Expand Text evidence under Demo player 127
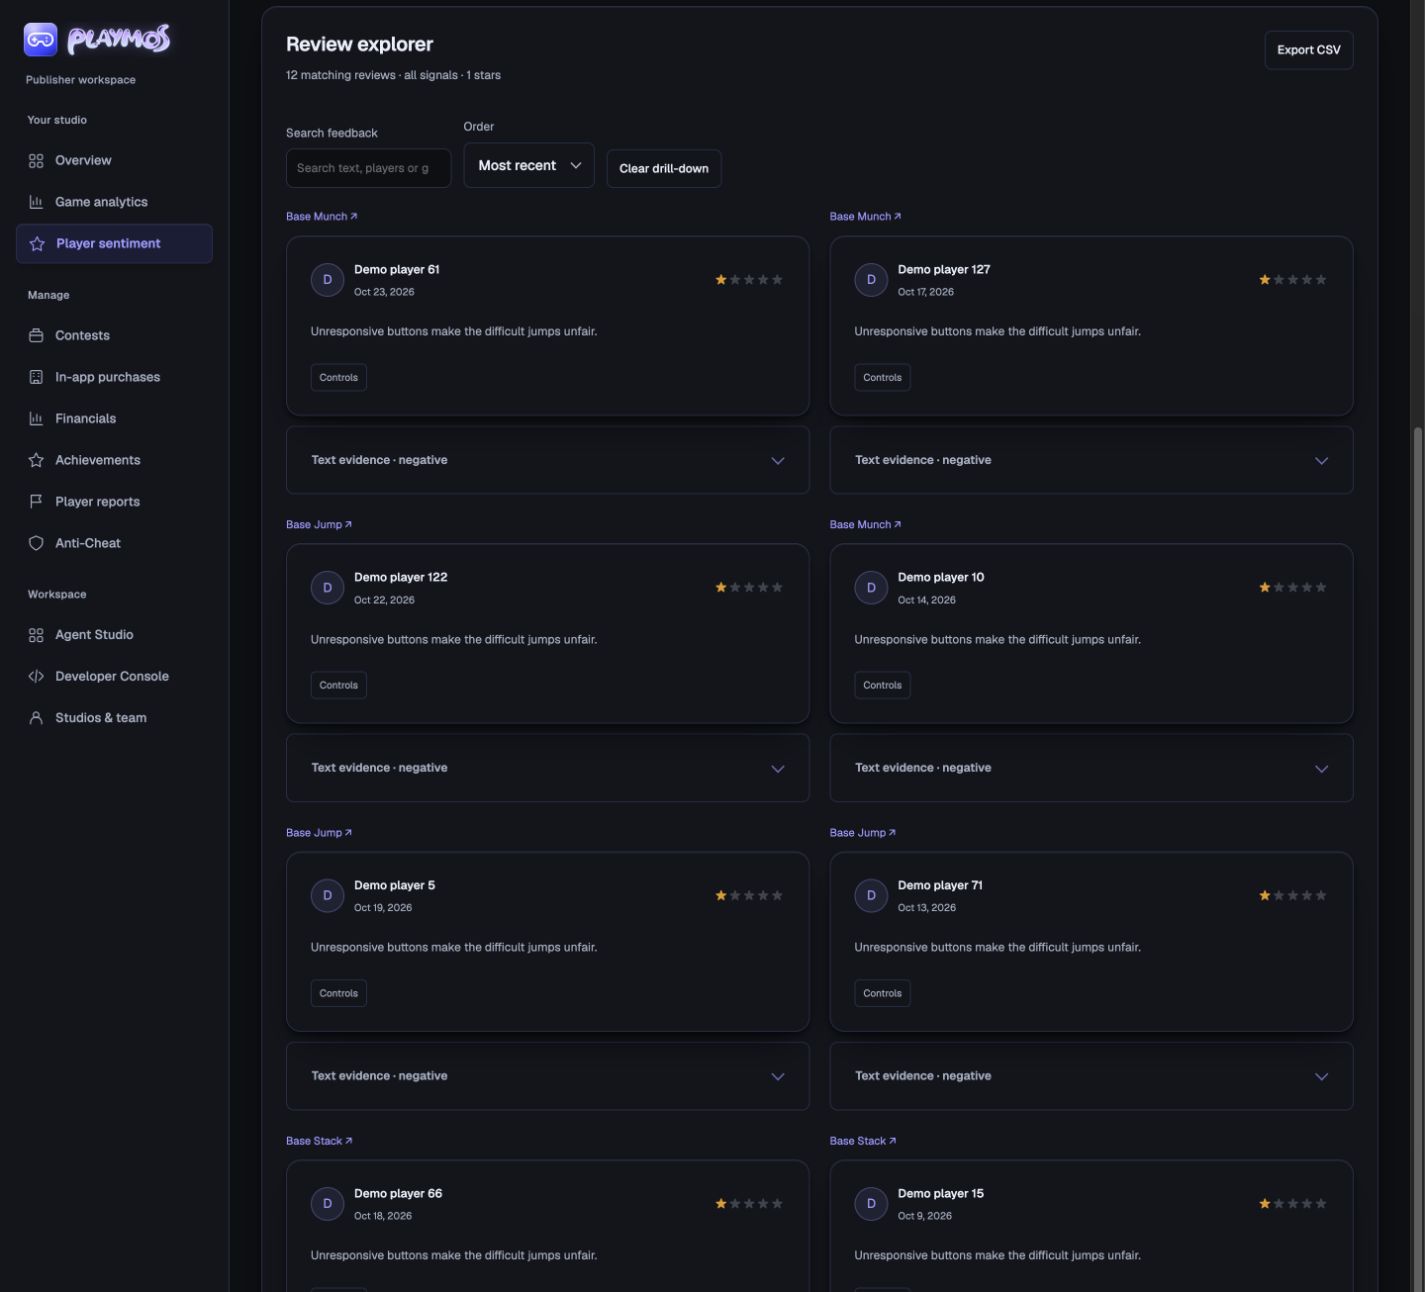The image size is (1425, 1292). coord(1091,460)
